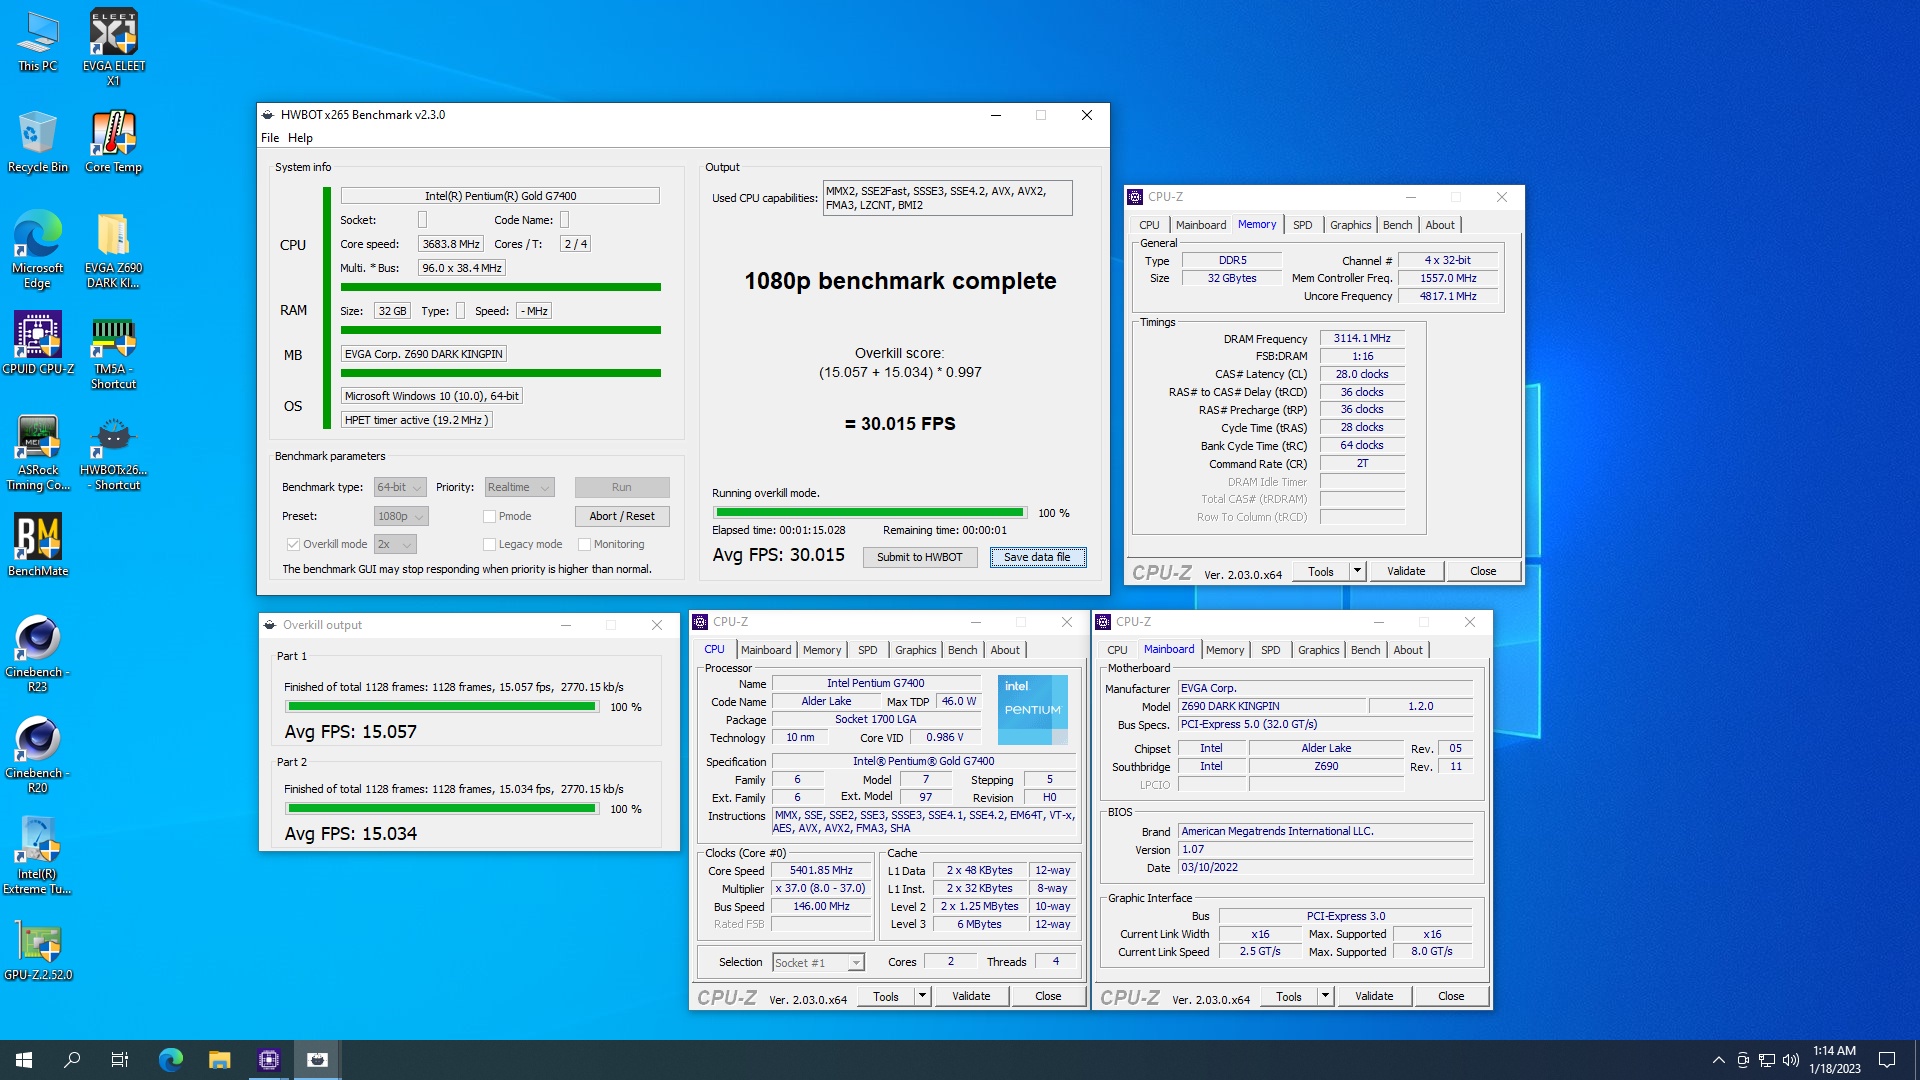Open Task View on taskbar
The height and width of the screenshot is (1080, 1920).
point(120,1060)
